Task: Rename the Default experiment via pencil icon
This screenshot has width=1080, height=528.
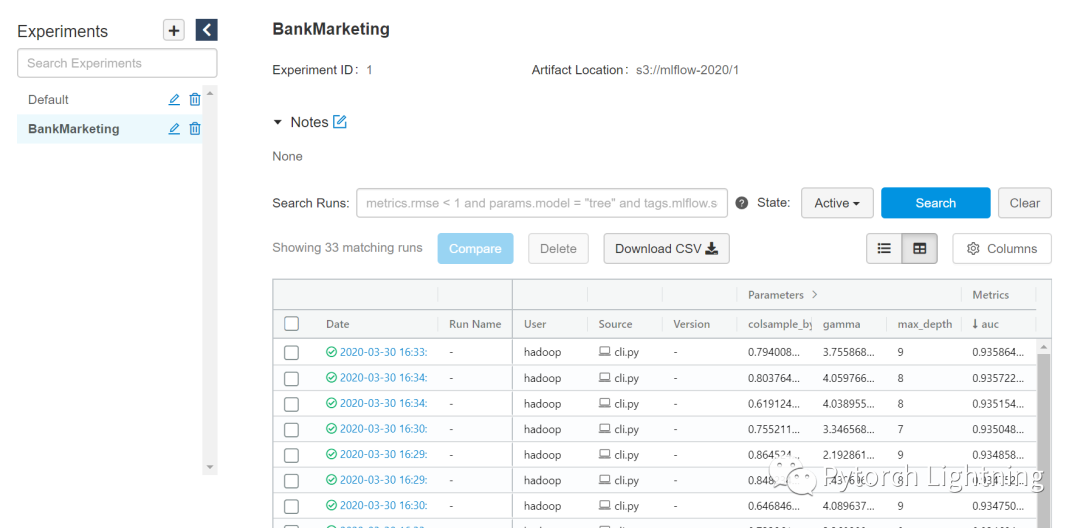Action: tap(174, 100)
